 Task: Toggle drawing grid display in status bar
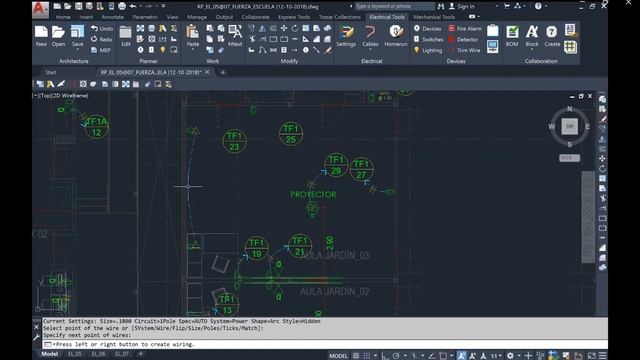coord(356,356)
